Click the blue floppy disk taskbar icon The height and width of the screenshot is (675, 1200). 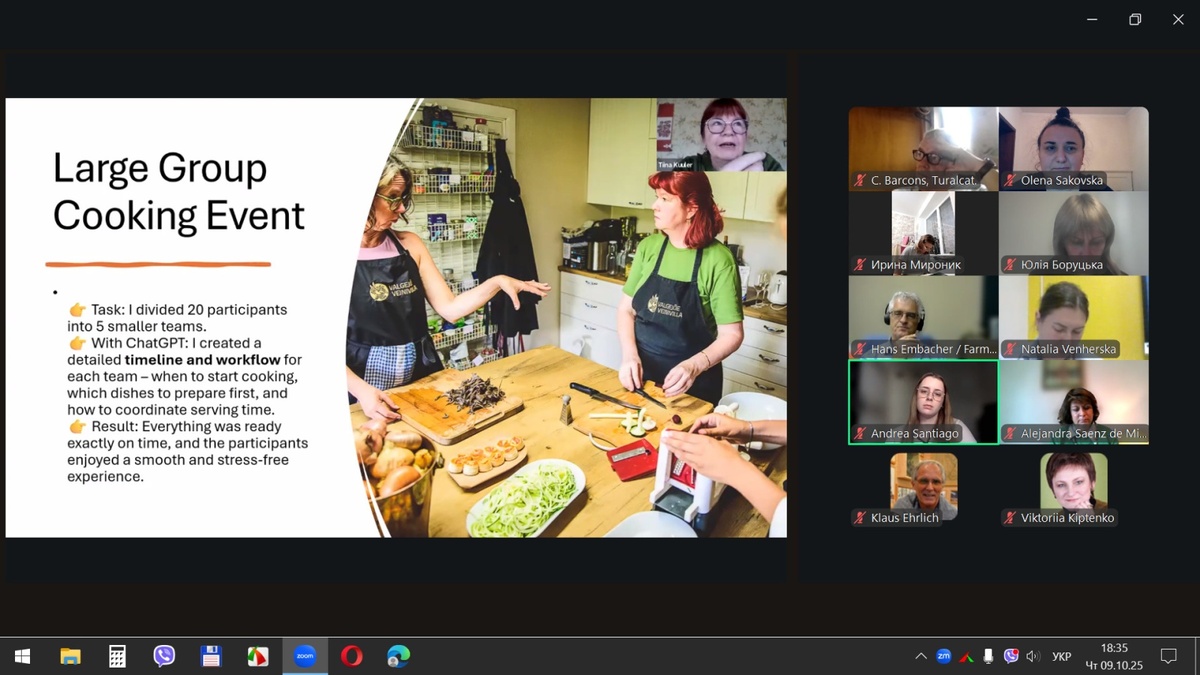coord(211,656)
